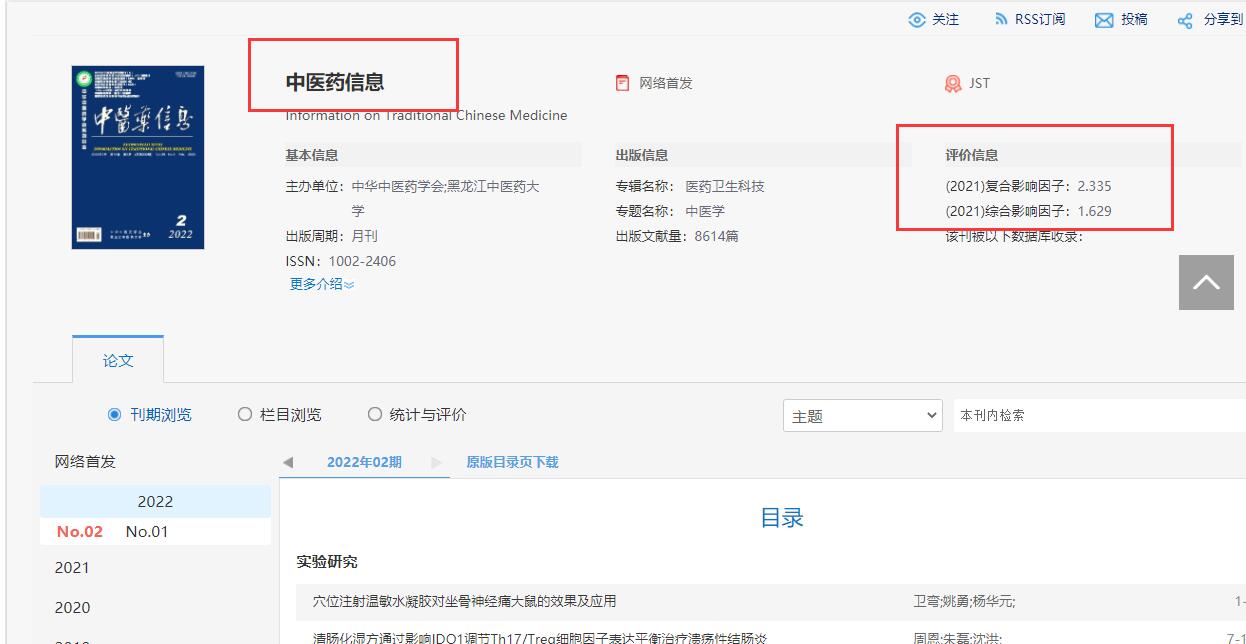The width and height of the screenshot is (1246, 644).
Task: Click the 网络首发 online-first icon
Action: point(622,84)
